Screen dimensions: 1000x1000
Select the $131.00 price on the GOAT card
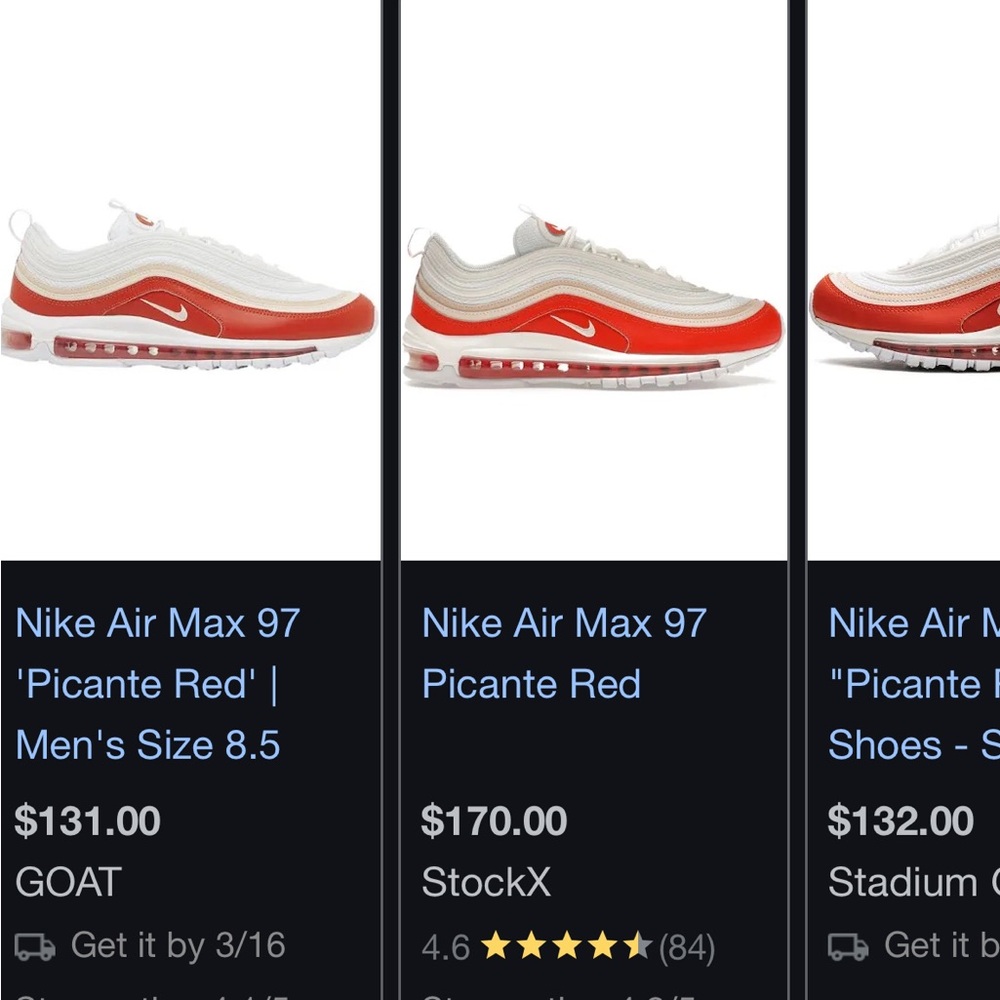(87, 820)
